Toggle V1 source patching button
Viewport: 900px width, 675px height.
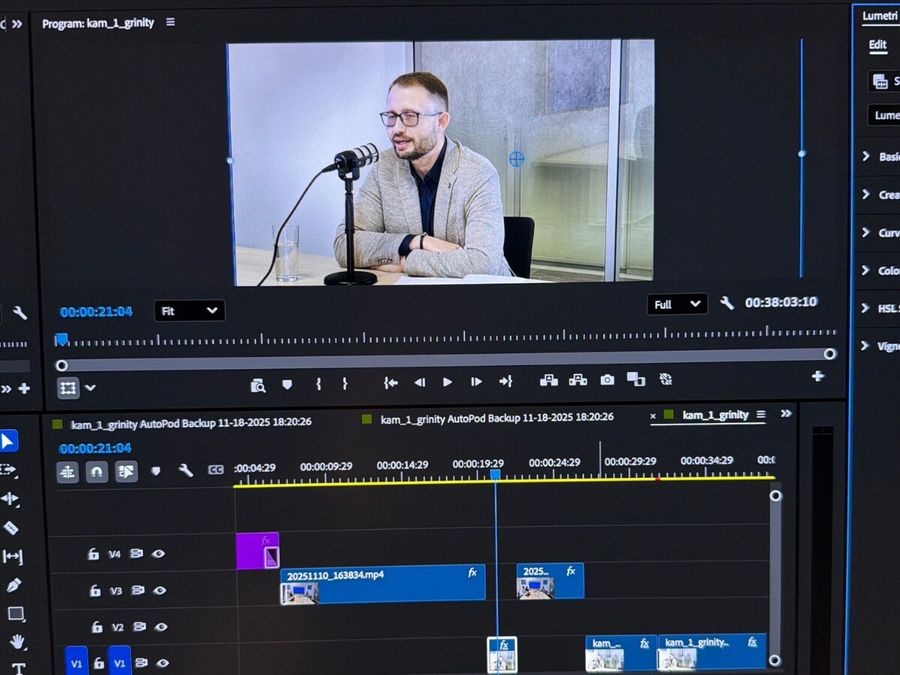(x=76, y=663)
